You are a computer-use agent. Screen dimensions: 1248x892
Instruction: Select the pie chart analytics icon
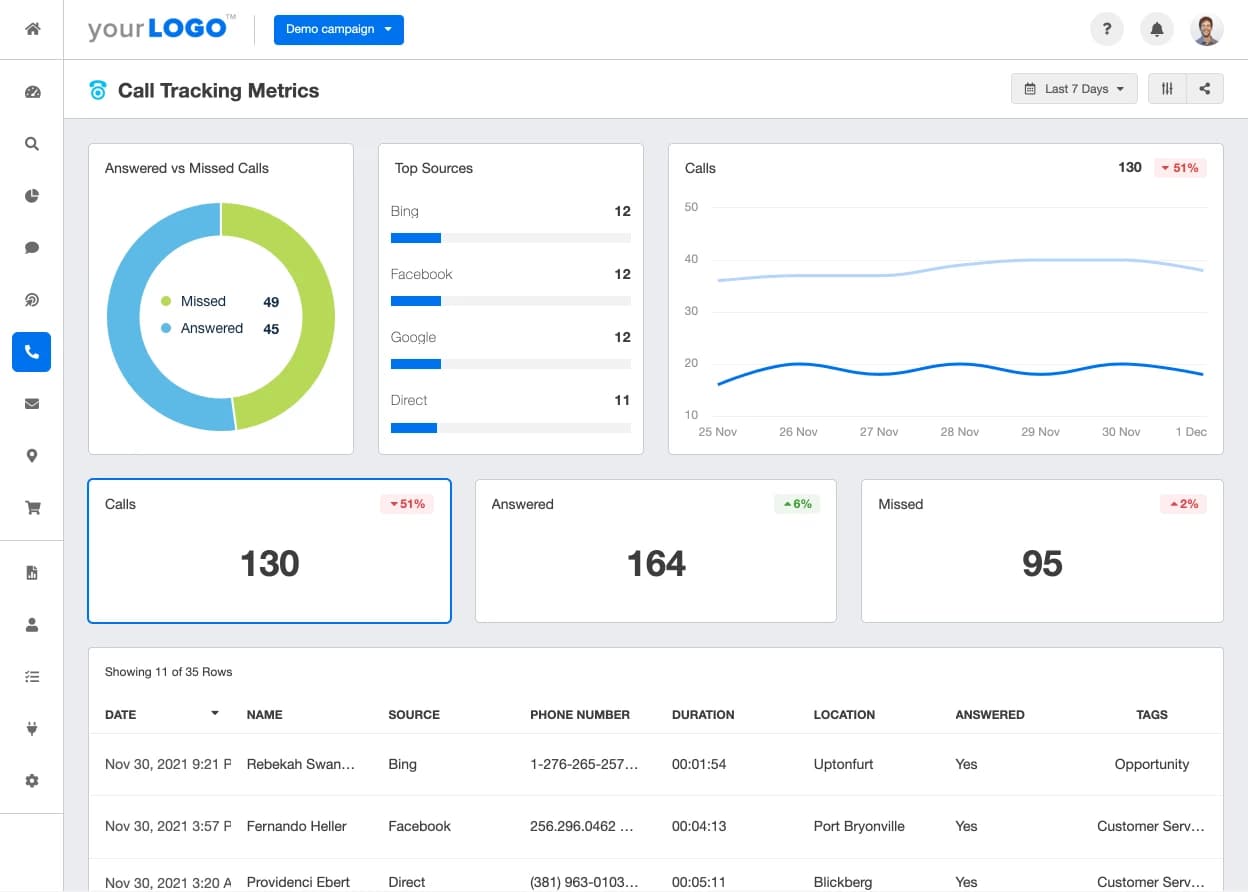click(31, 195)
